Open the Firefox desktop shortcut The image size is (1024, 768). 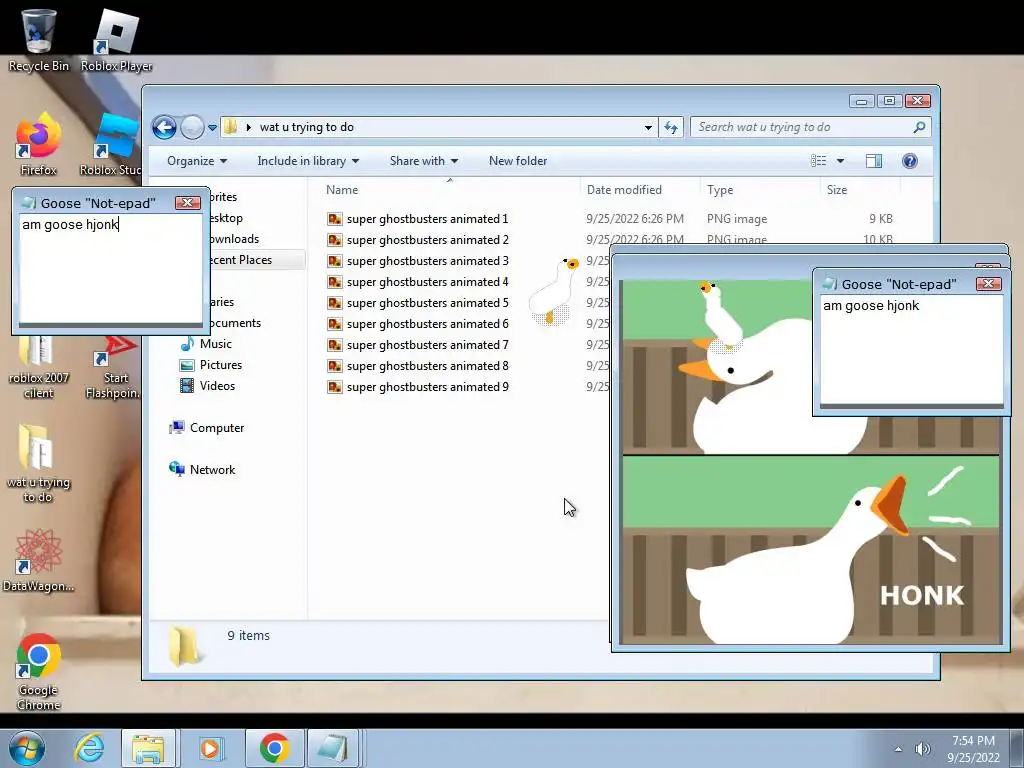(x=38, y=144)
